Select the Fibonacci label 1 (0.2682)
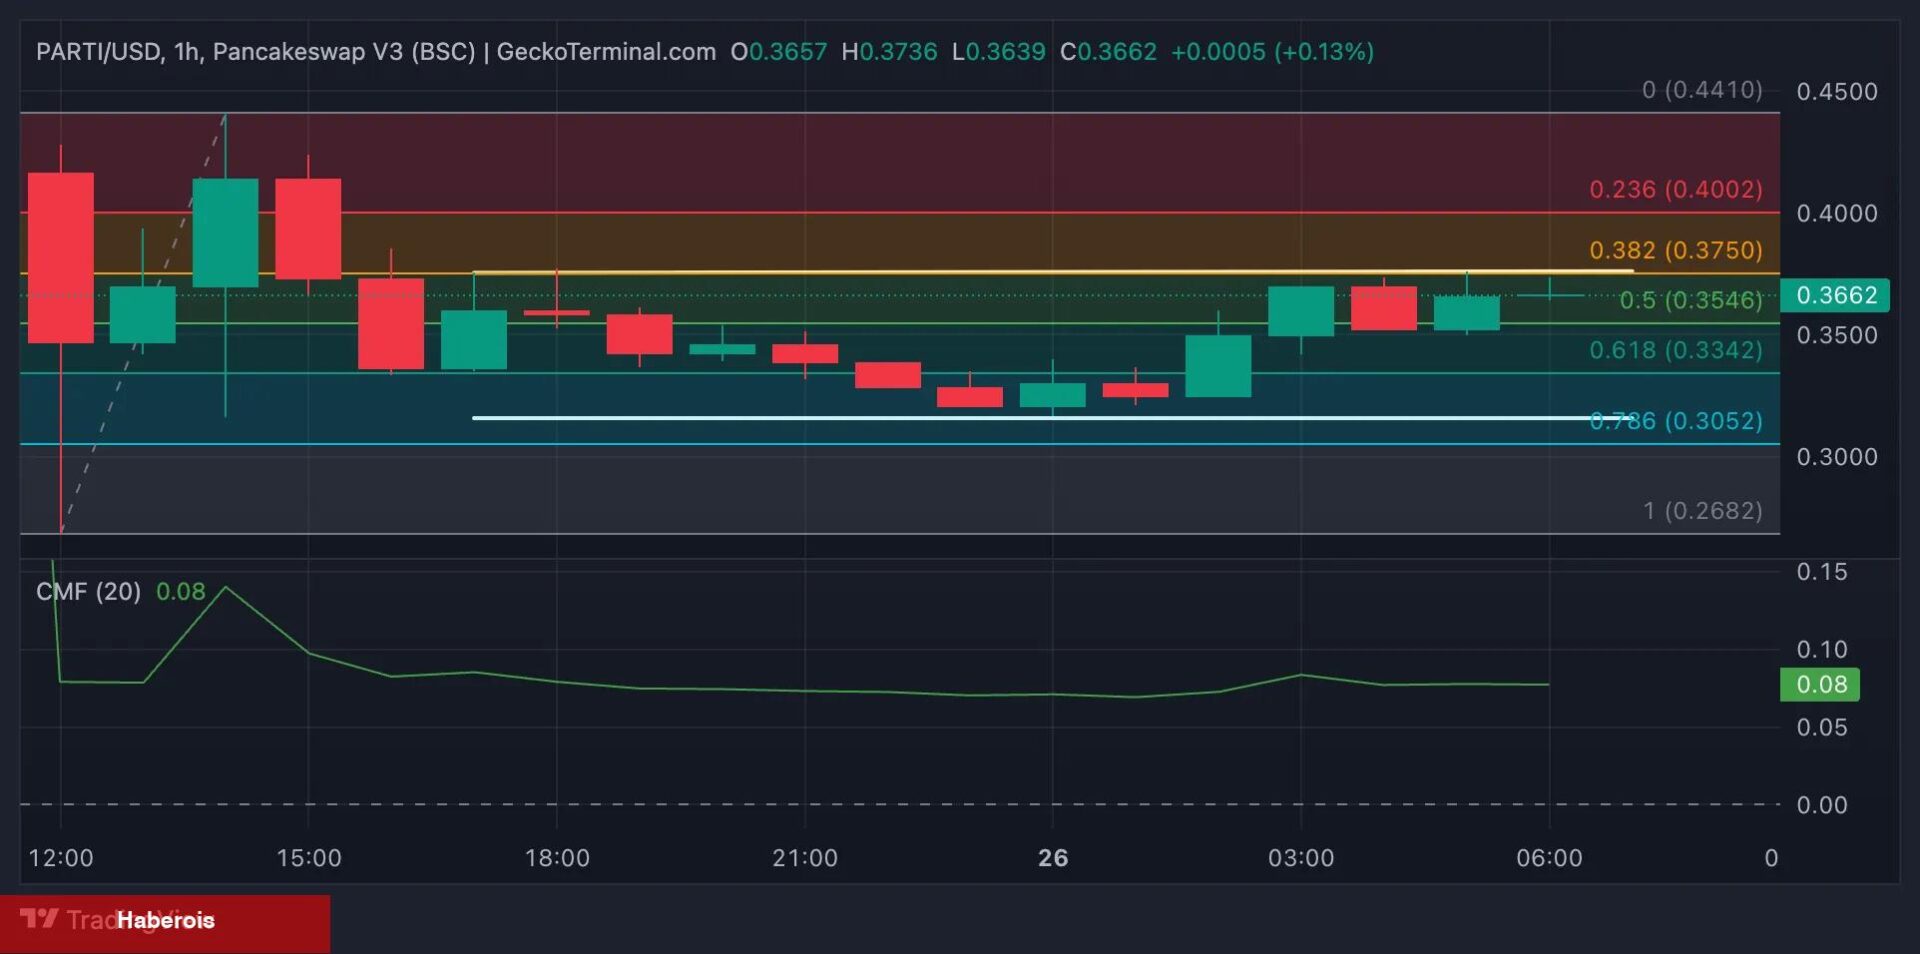1920x954 pixels. coord(1703,511)
